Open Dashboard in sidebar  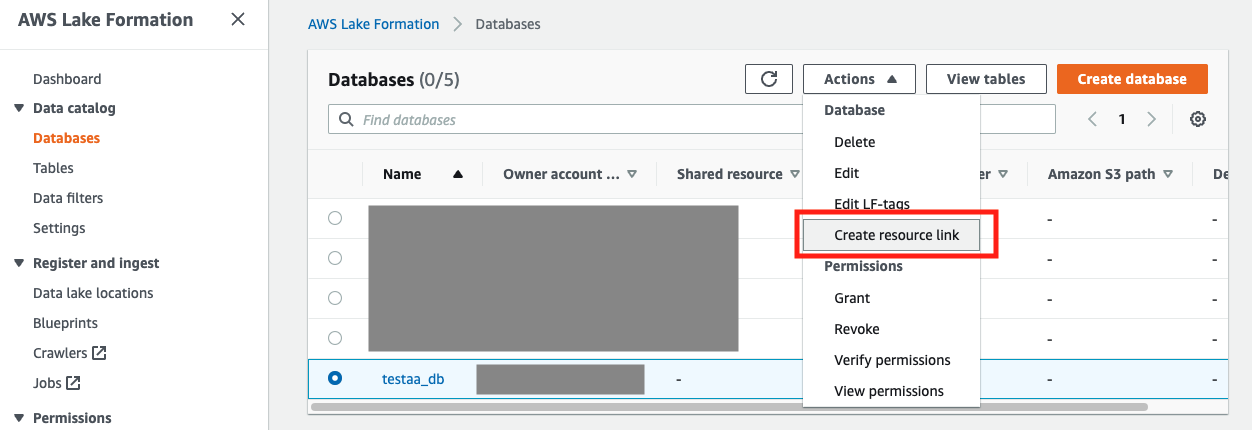click(67, 79)
